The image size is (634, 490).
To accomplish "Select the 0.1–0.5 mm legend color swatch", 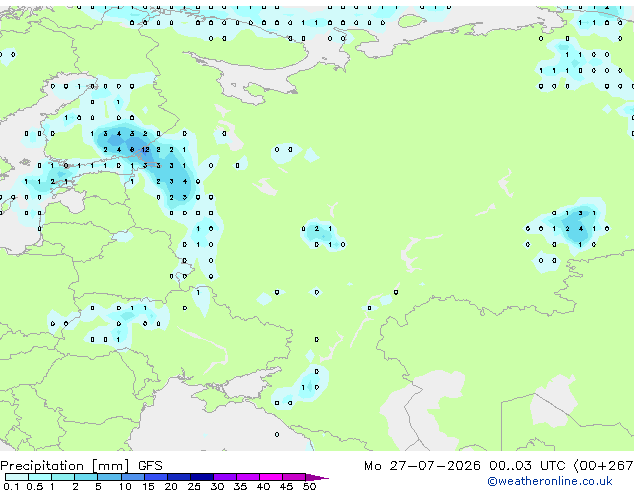I will click(x=17, y=477).
